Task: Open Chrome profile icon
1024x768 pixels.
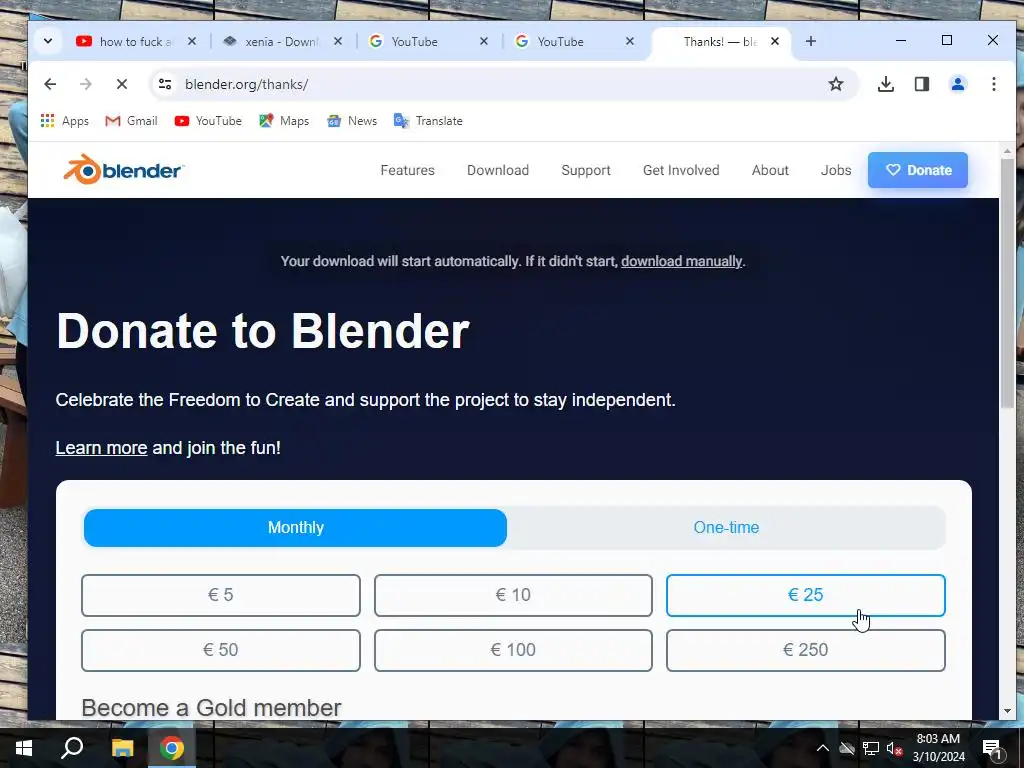Action: [x=958, y=84]
